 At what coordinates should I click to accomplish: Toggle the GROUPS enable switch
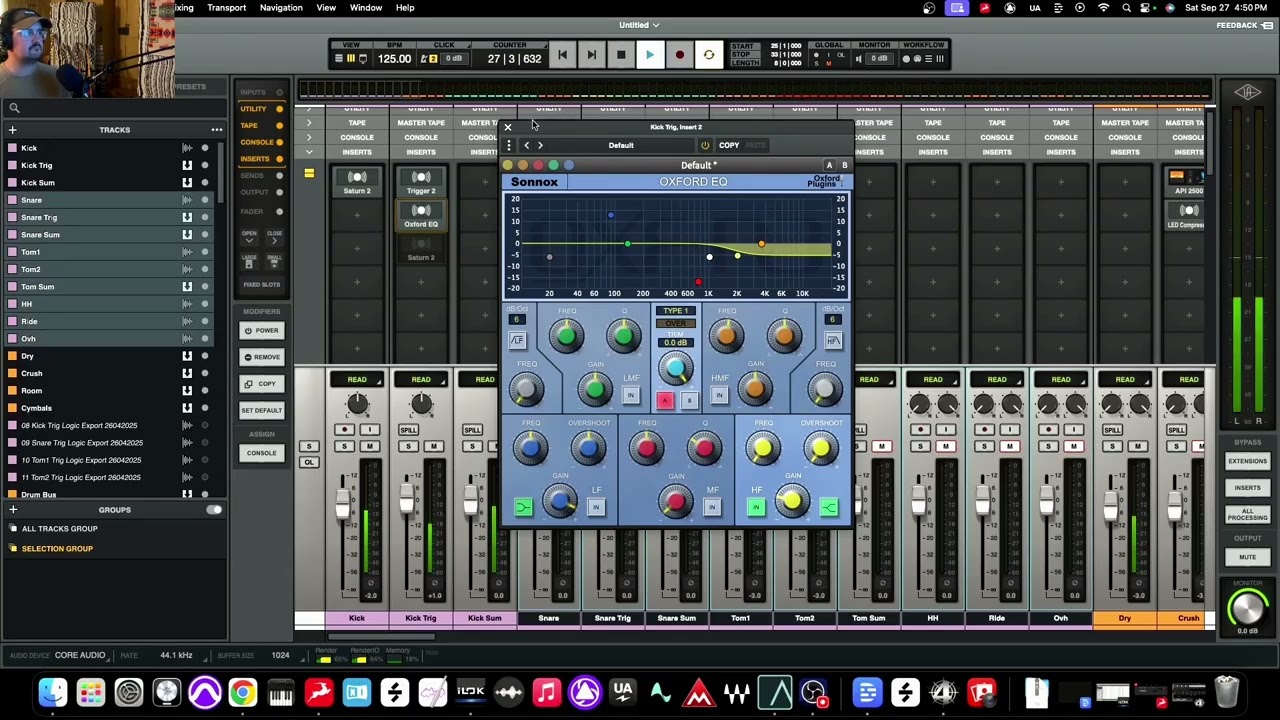(214, 510)
